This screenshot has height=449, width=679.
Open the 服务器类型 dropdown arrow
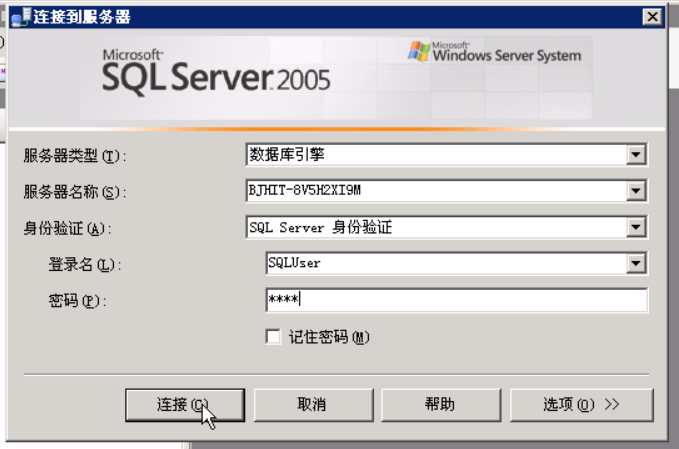(x=636, y=155)
